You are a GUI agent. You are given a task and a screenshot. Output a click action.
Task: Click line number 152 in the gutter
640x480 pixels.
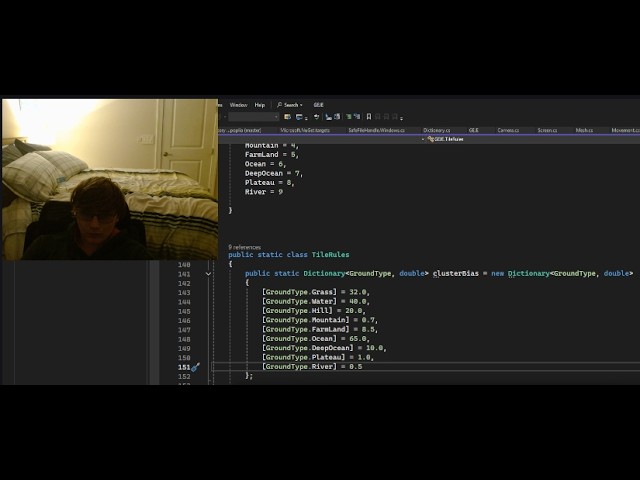[x=184, y=376]
